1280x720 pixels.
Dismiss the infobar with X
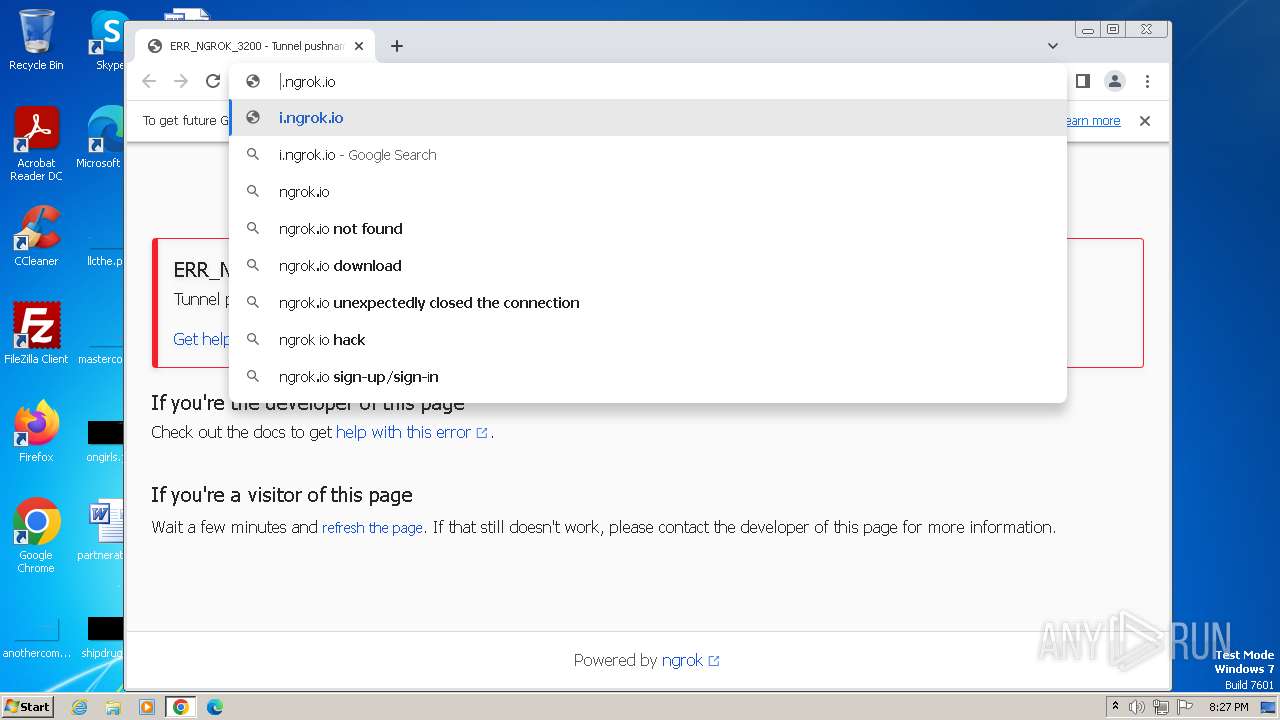click(1145, 121)
